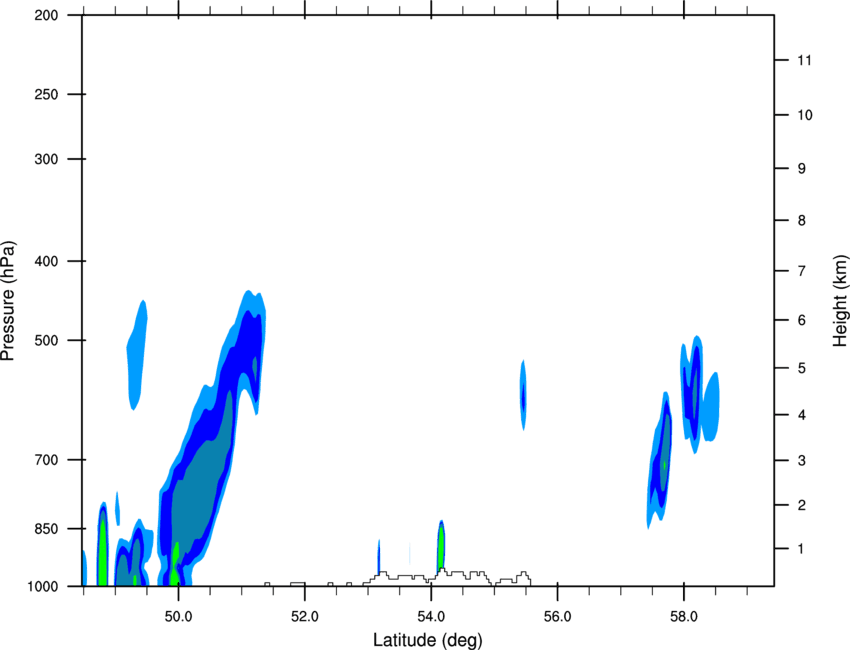
Task: Click height tick label 3
Action: tap(802, 461)
